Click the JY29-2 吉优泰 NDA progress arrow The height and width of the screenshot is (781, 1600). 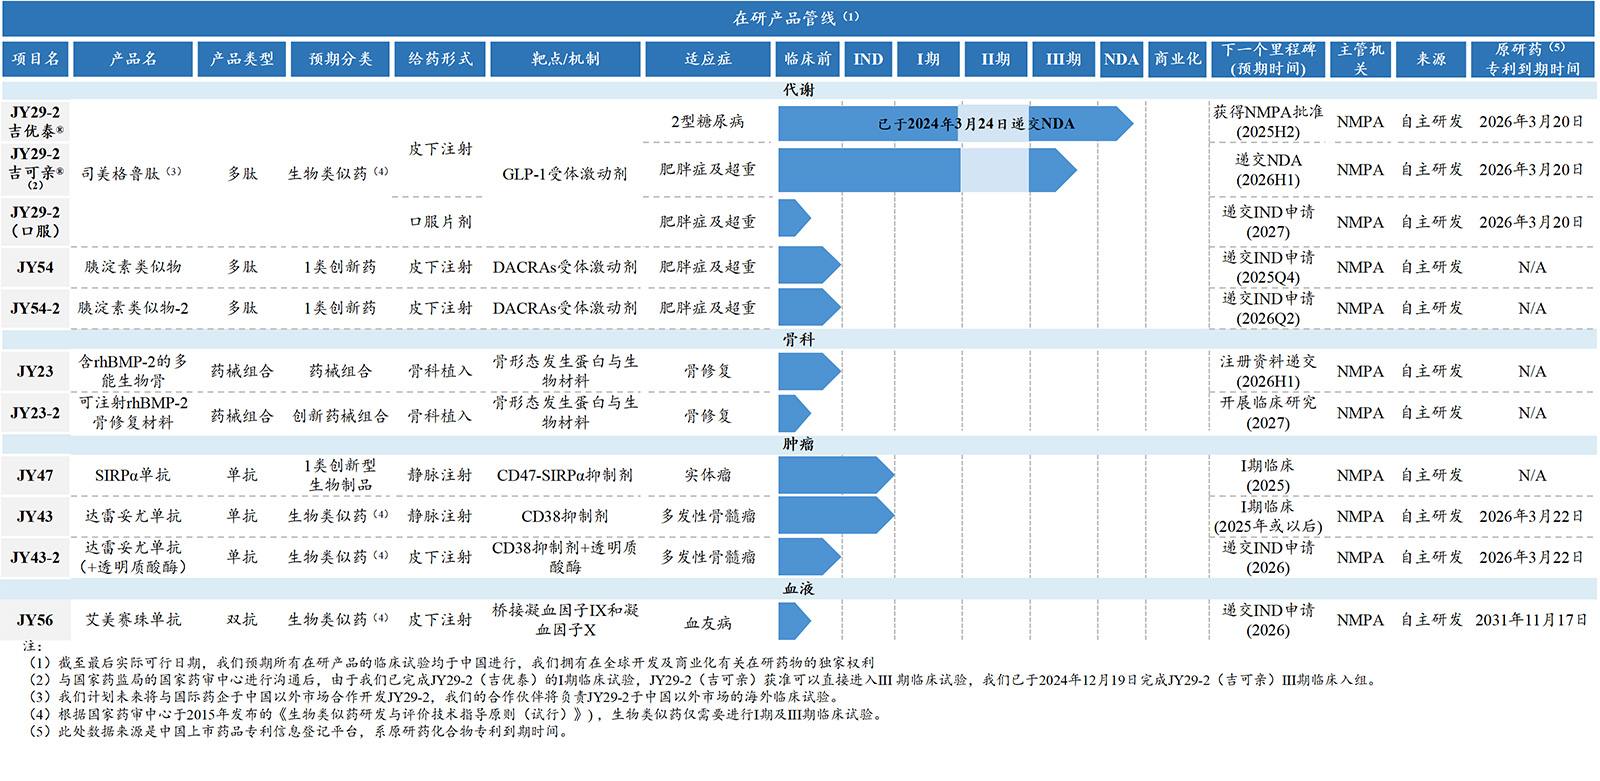(x=954, y=124)
